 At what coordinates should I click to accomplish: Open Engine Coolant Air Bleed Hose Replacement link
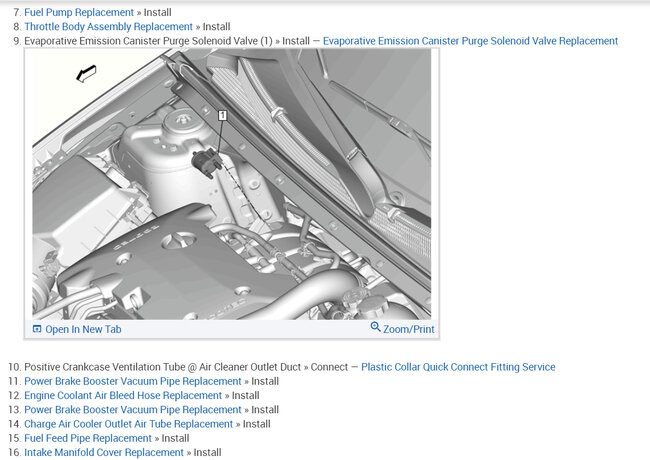123,395
